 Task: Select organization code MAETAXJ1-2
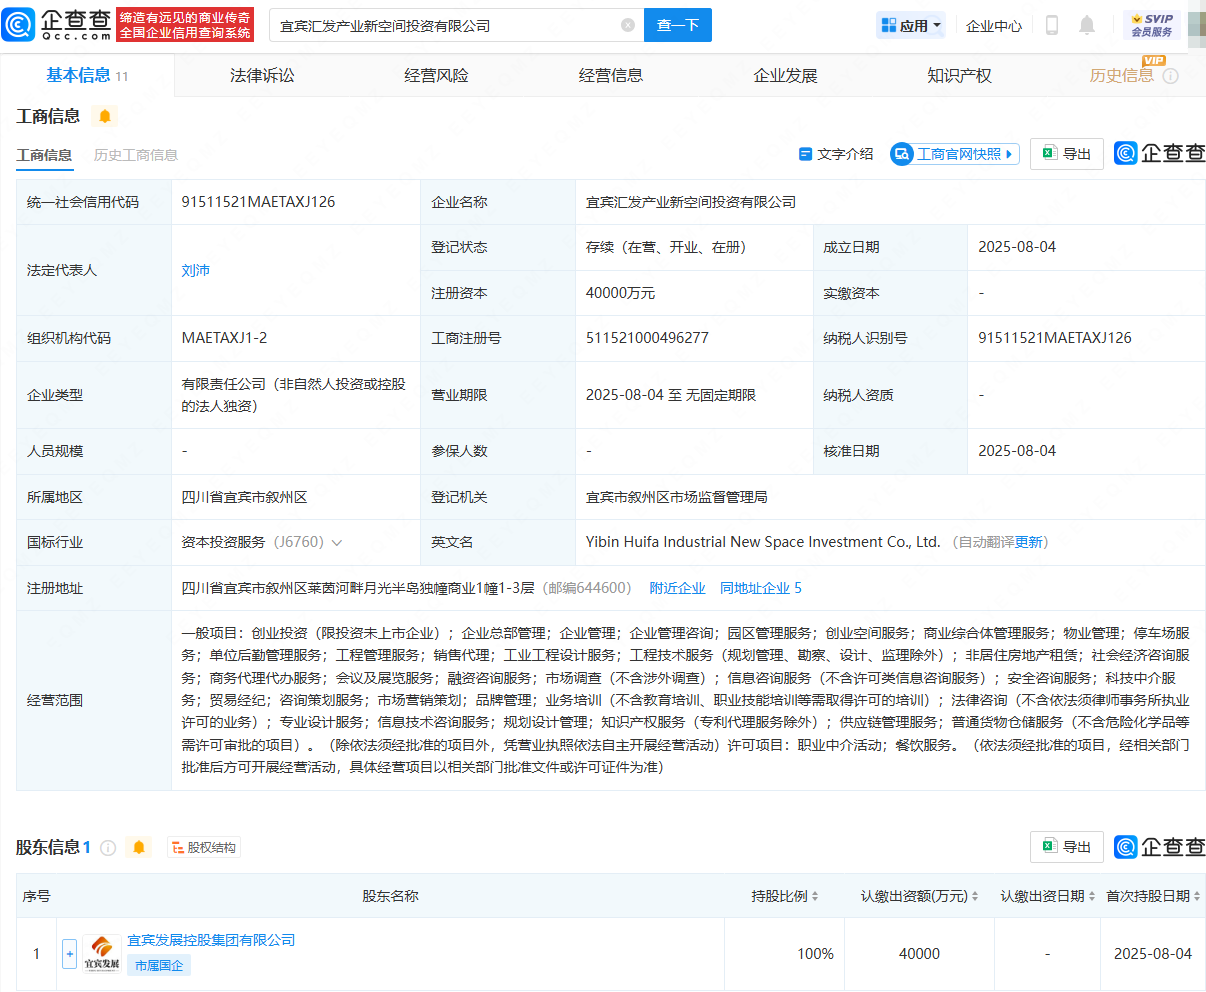tap(224, 338)
